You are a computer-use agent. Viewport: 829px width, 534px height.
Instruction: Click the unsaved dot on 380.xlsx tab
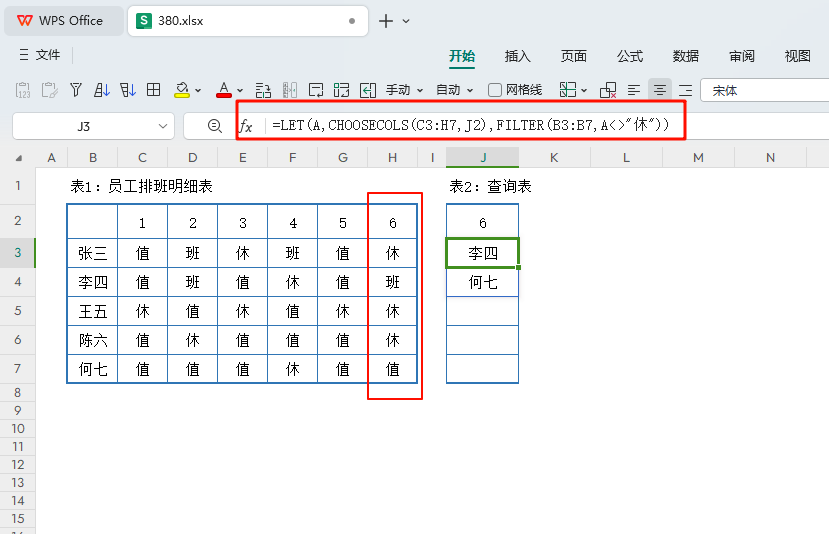[352, 21]
